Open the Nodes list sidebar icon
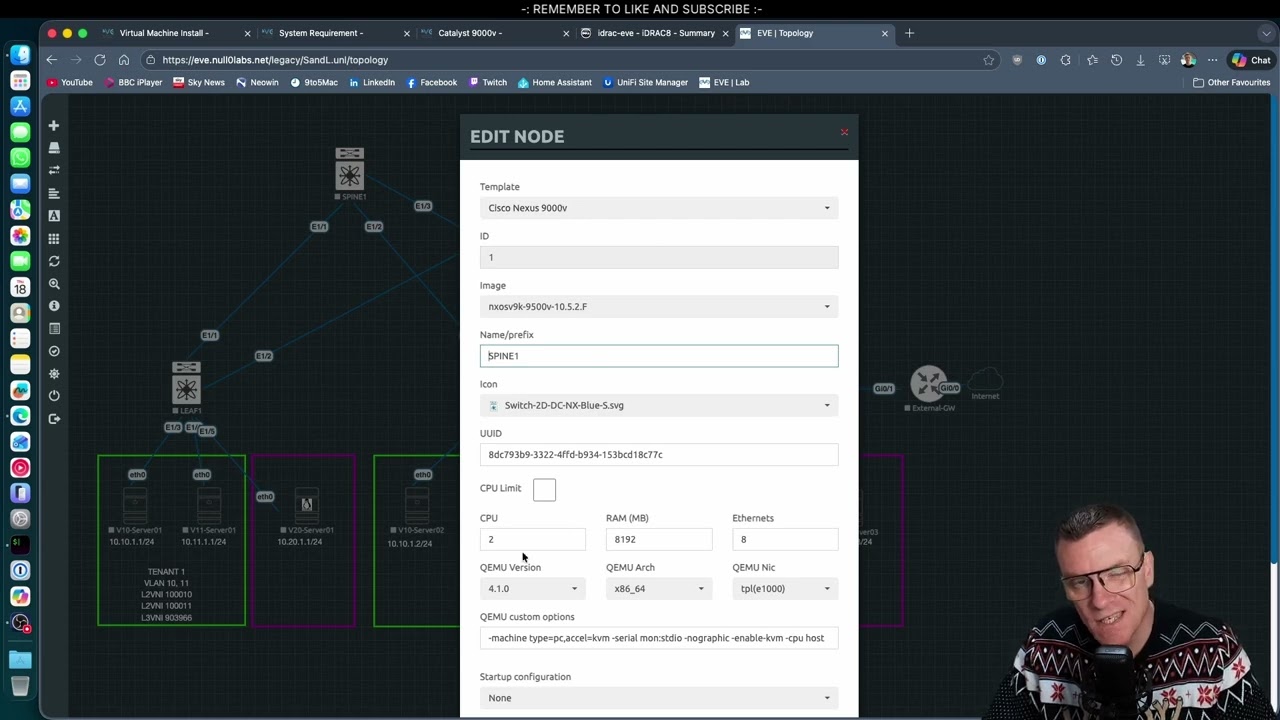 54,148
